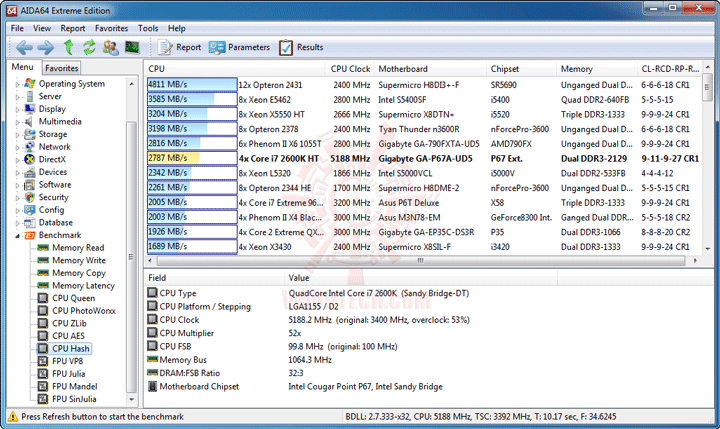The height and width of the screenshot is (429, 720).
Task: Collapse the Benchmark tree node
Action: (x=17, y=236)
